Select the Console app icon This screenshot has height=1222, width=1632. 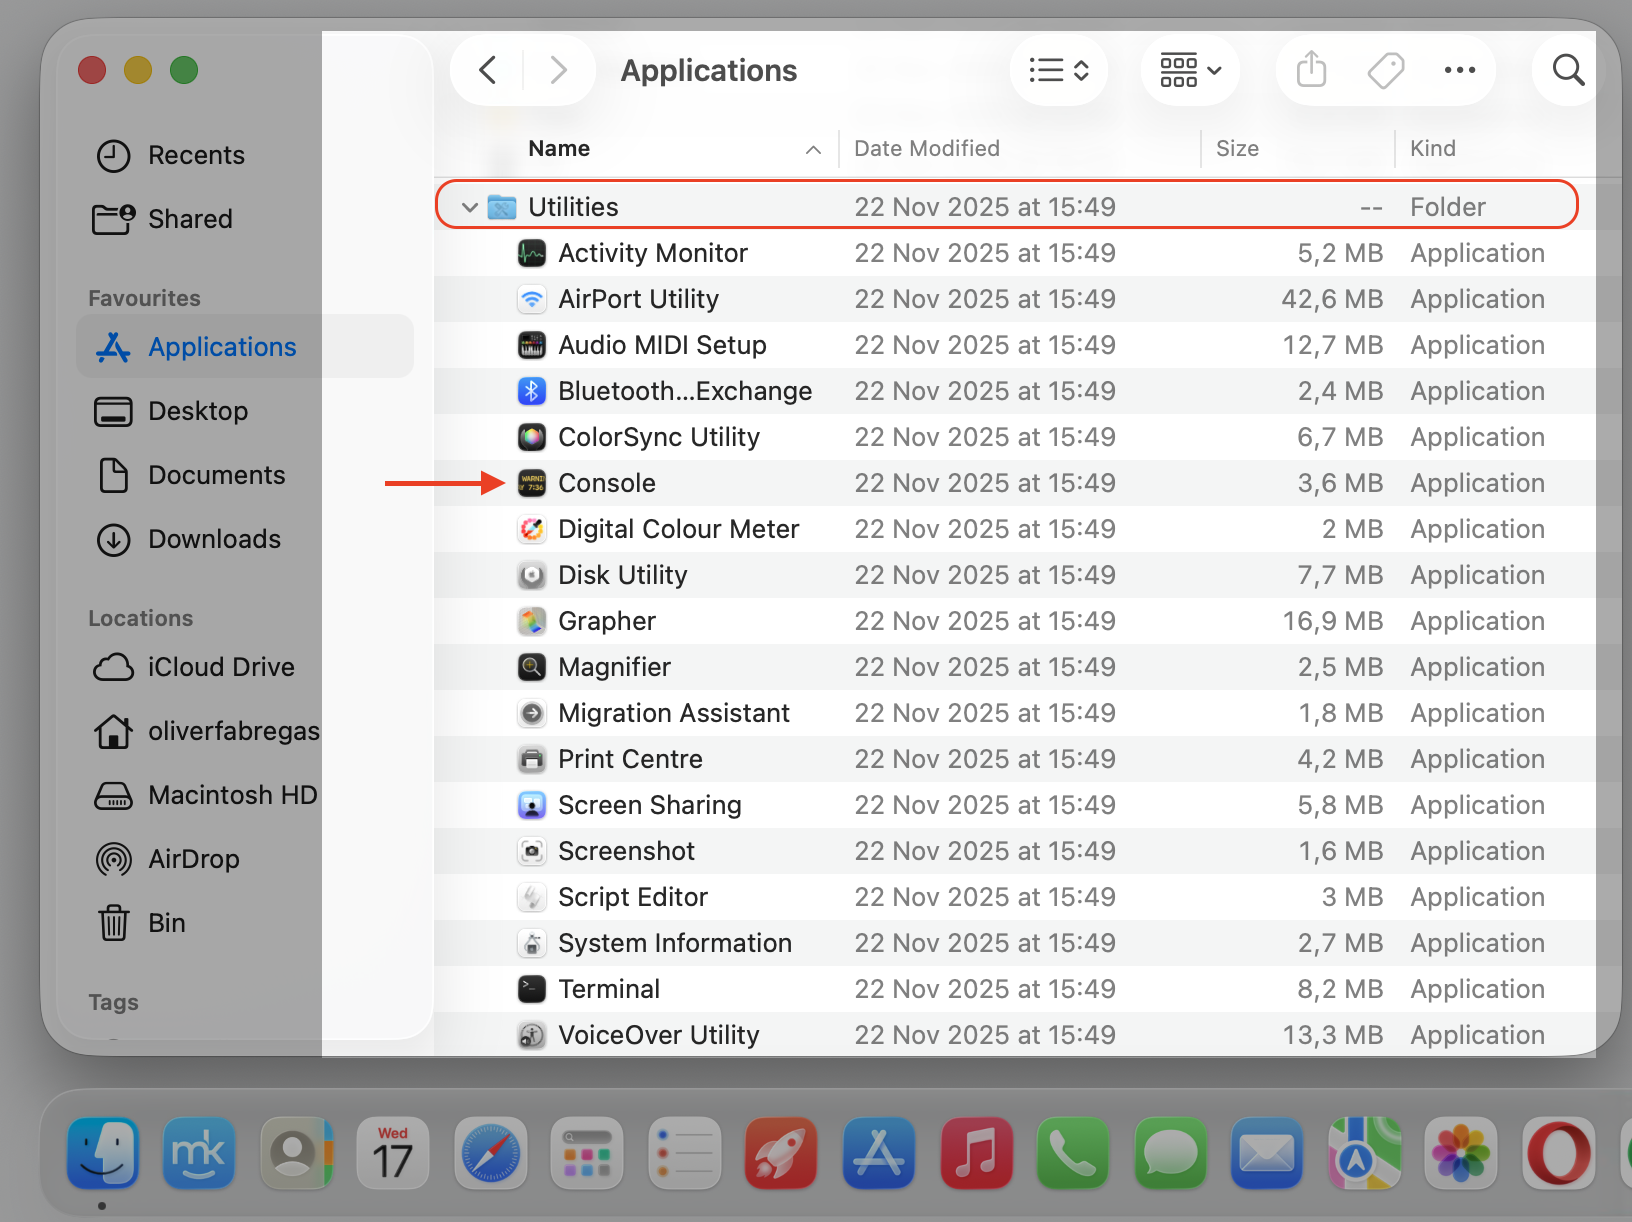(x=532, y=483)
